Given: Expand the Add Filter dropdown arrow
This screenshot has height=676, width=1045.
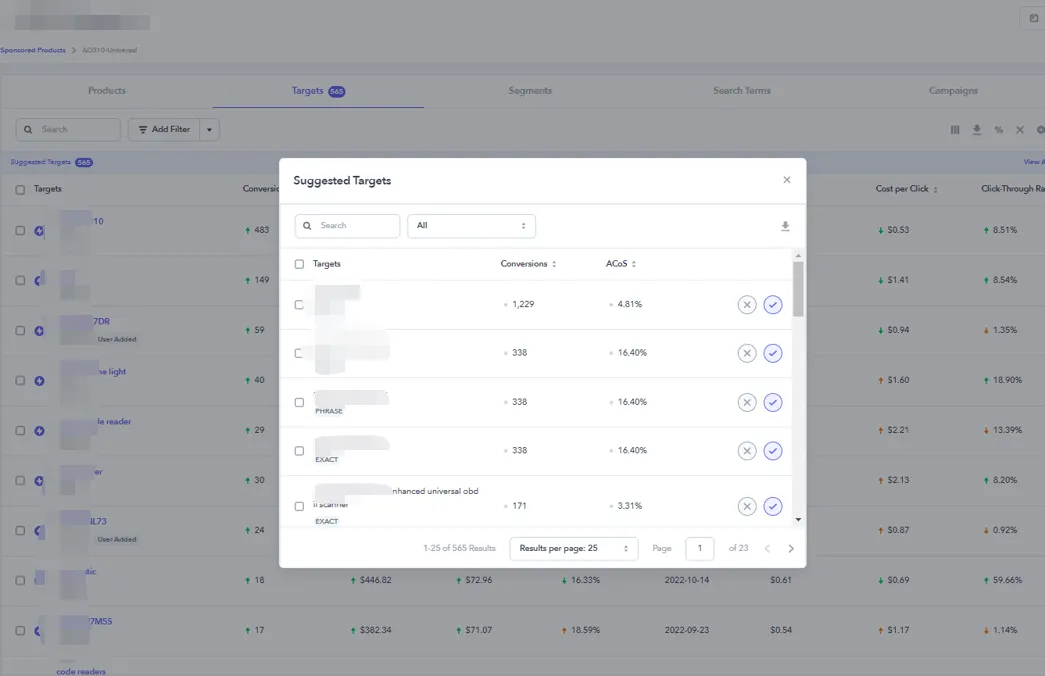Looking at the screenshot, I should click(209, 129).
